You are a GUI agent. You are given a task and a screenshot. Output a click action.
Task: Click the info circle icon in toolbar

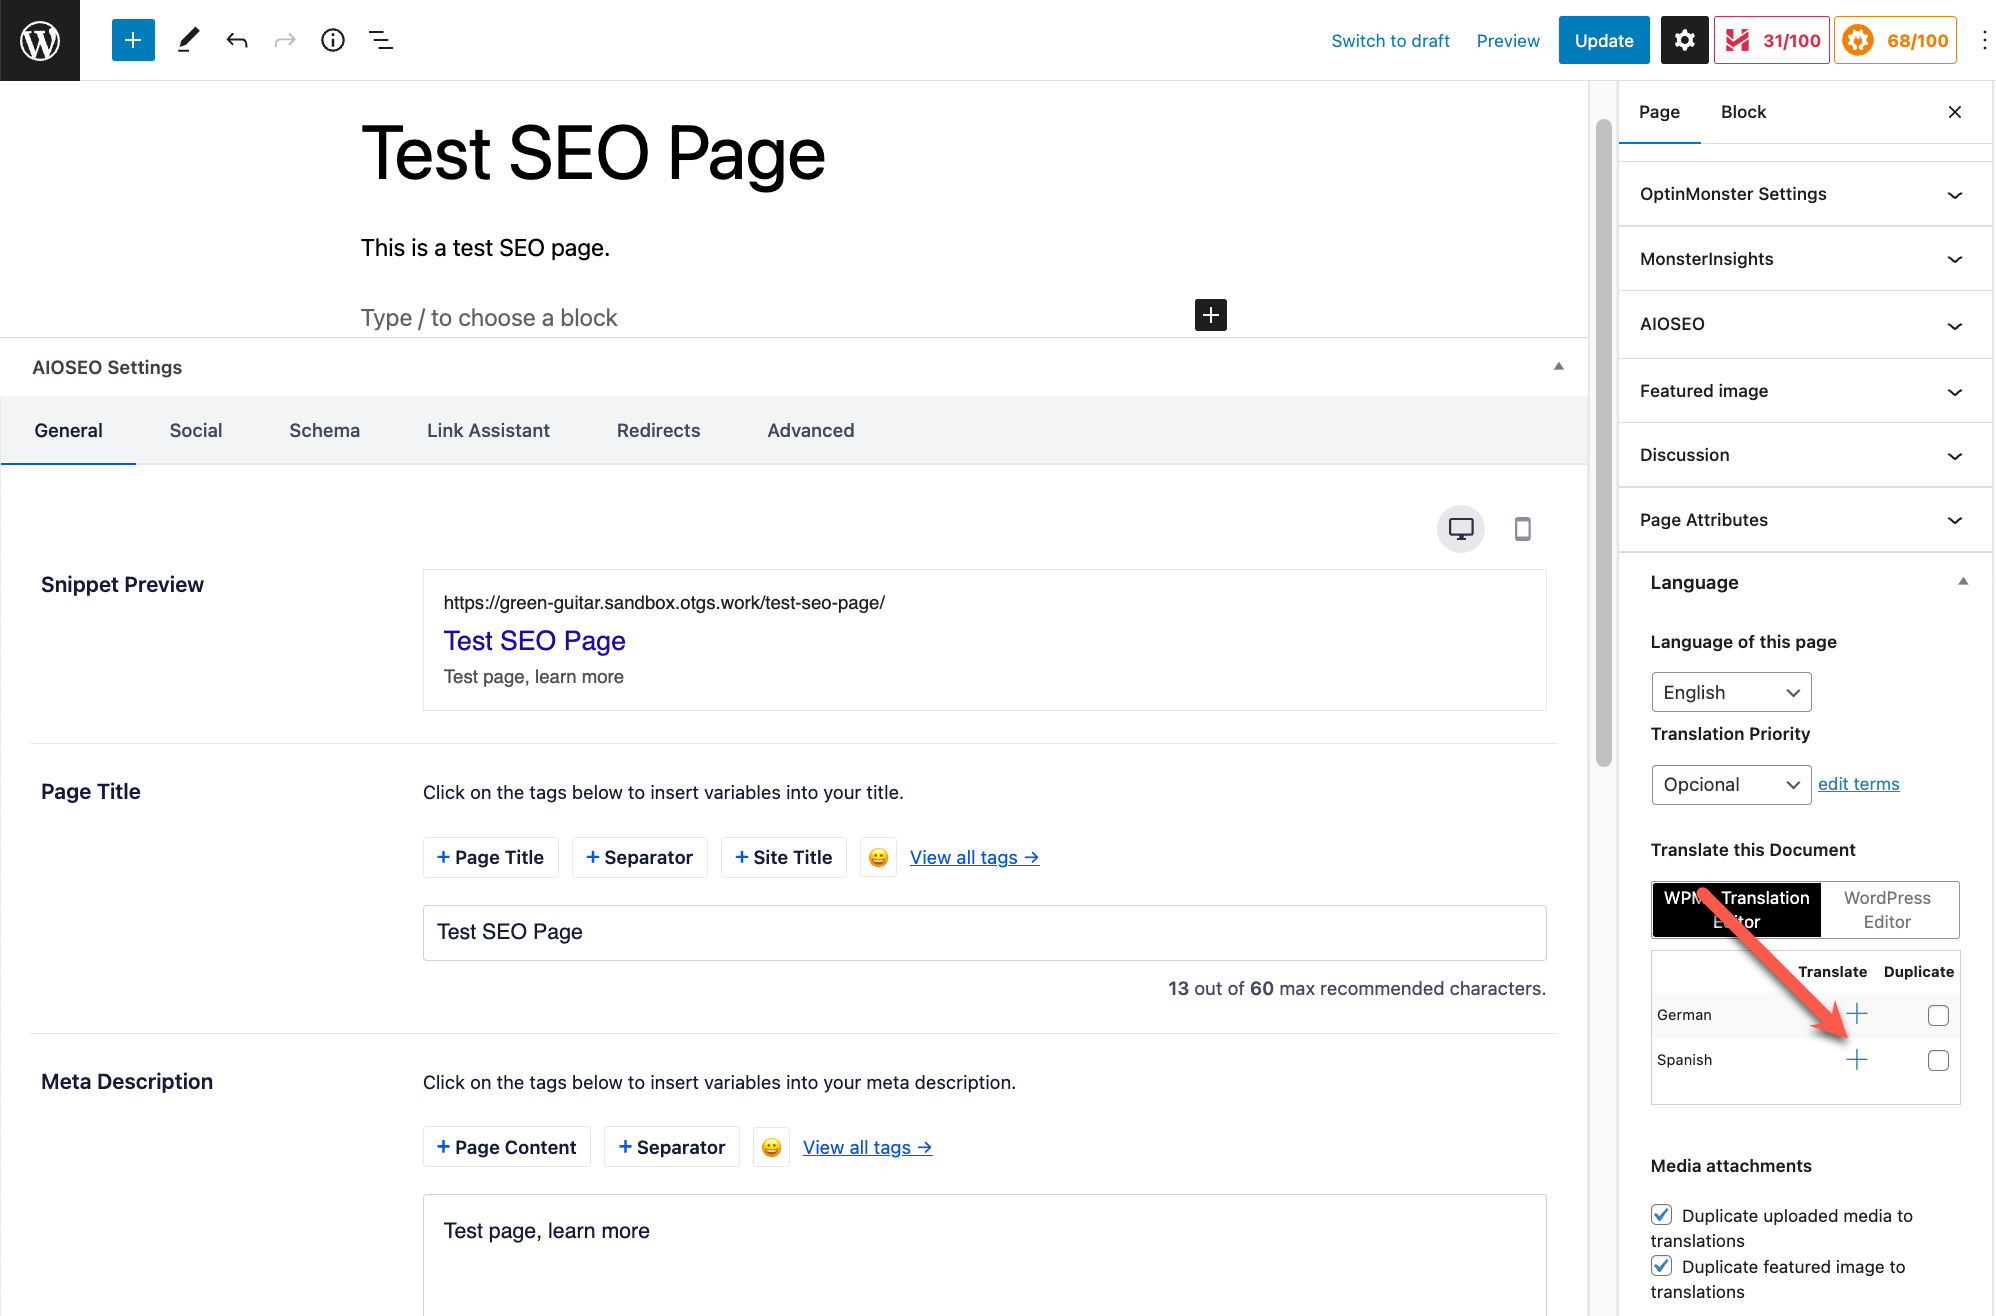click(333, 40)
